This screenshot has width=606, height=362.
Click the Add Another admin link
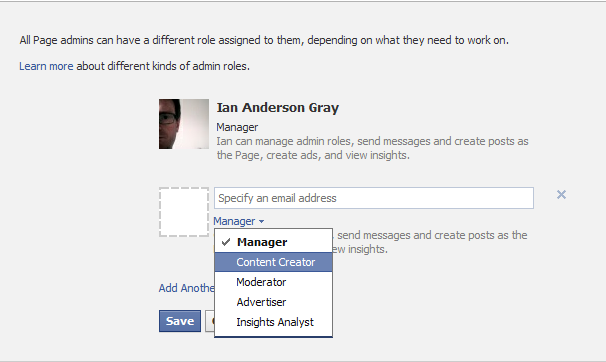click(186, 288)
